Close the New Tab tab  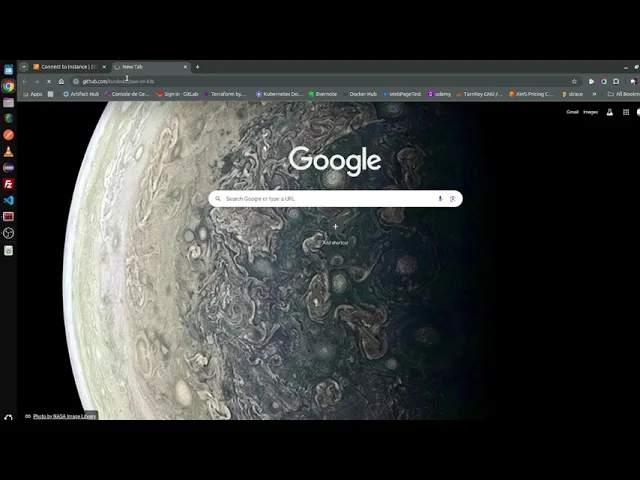point(185,67)
